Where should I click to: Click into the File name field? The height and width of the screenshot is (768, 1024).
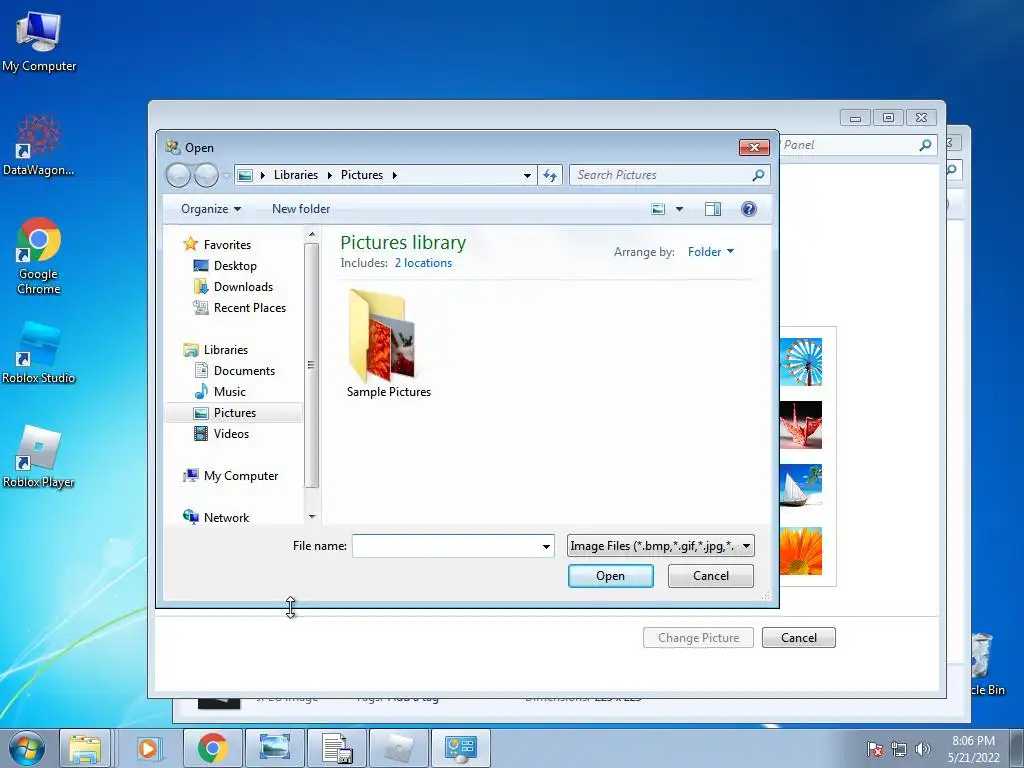click(445, 547)
